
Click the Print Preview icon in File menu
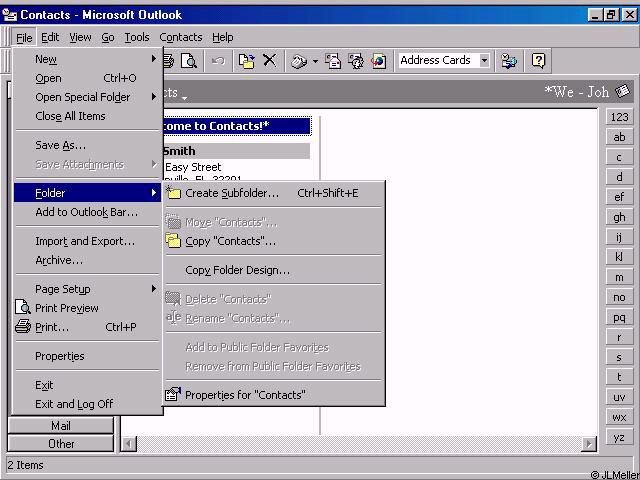click(x=23, y=307)
